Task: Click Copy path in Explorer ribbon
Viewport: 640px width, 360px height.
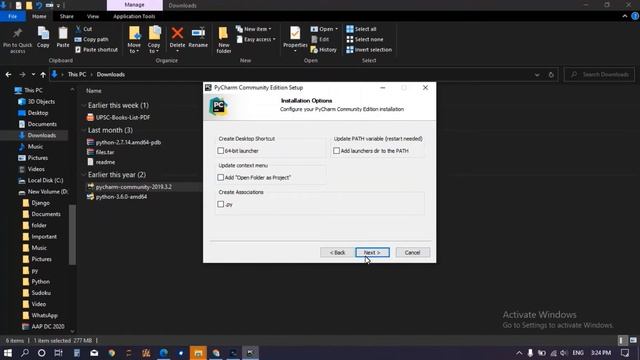Action: tap(92, 39)
